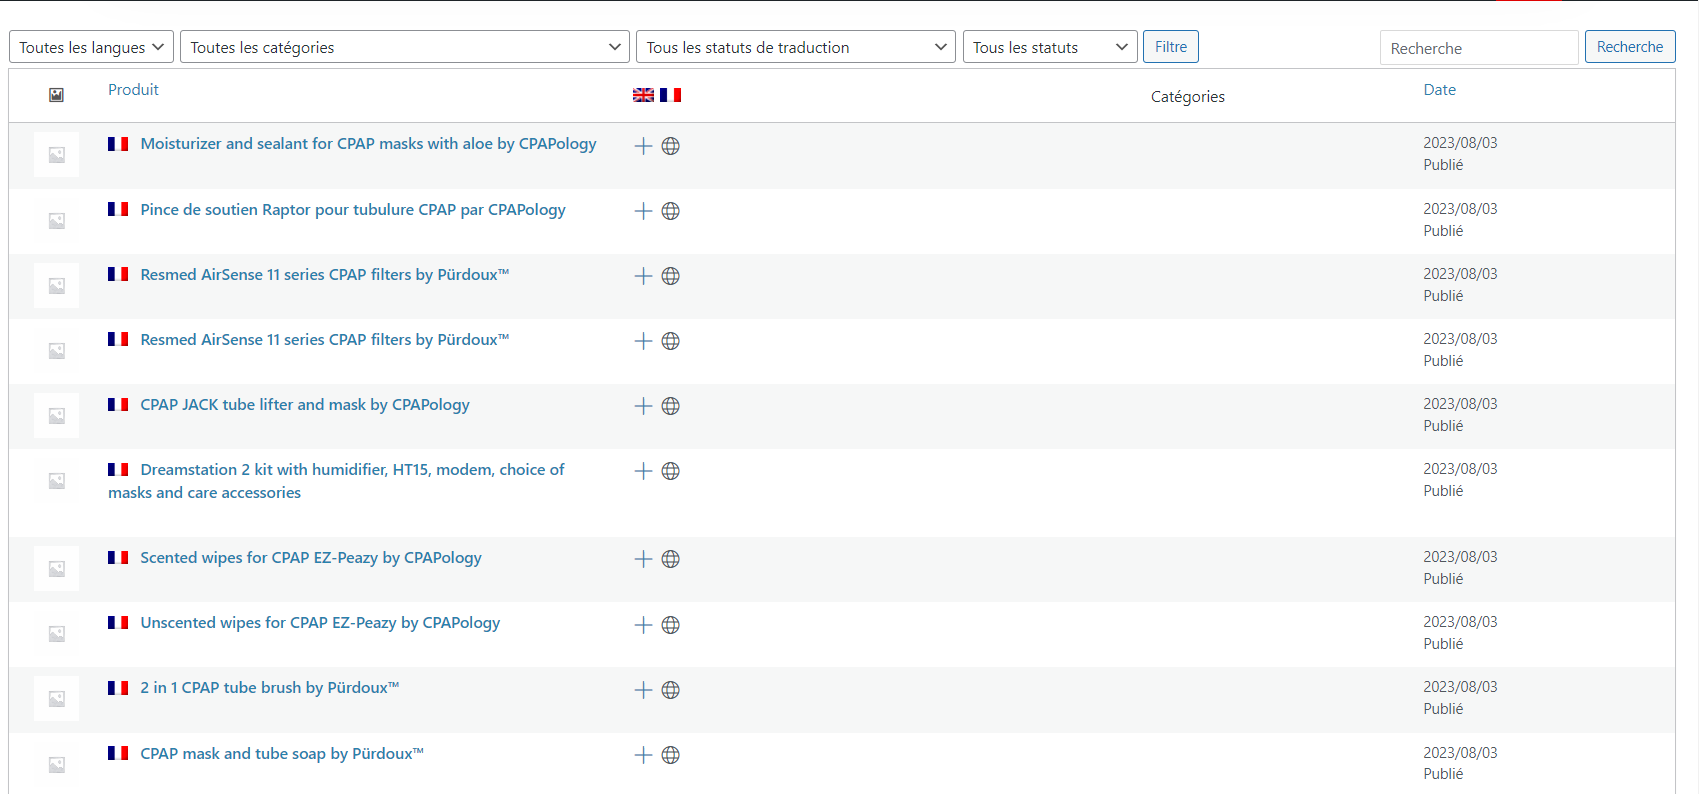Add translation for CPAP mask and tube soap
Image resolution: width=1699 pixels, height=794 pixels.
643,755
